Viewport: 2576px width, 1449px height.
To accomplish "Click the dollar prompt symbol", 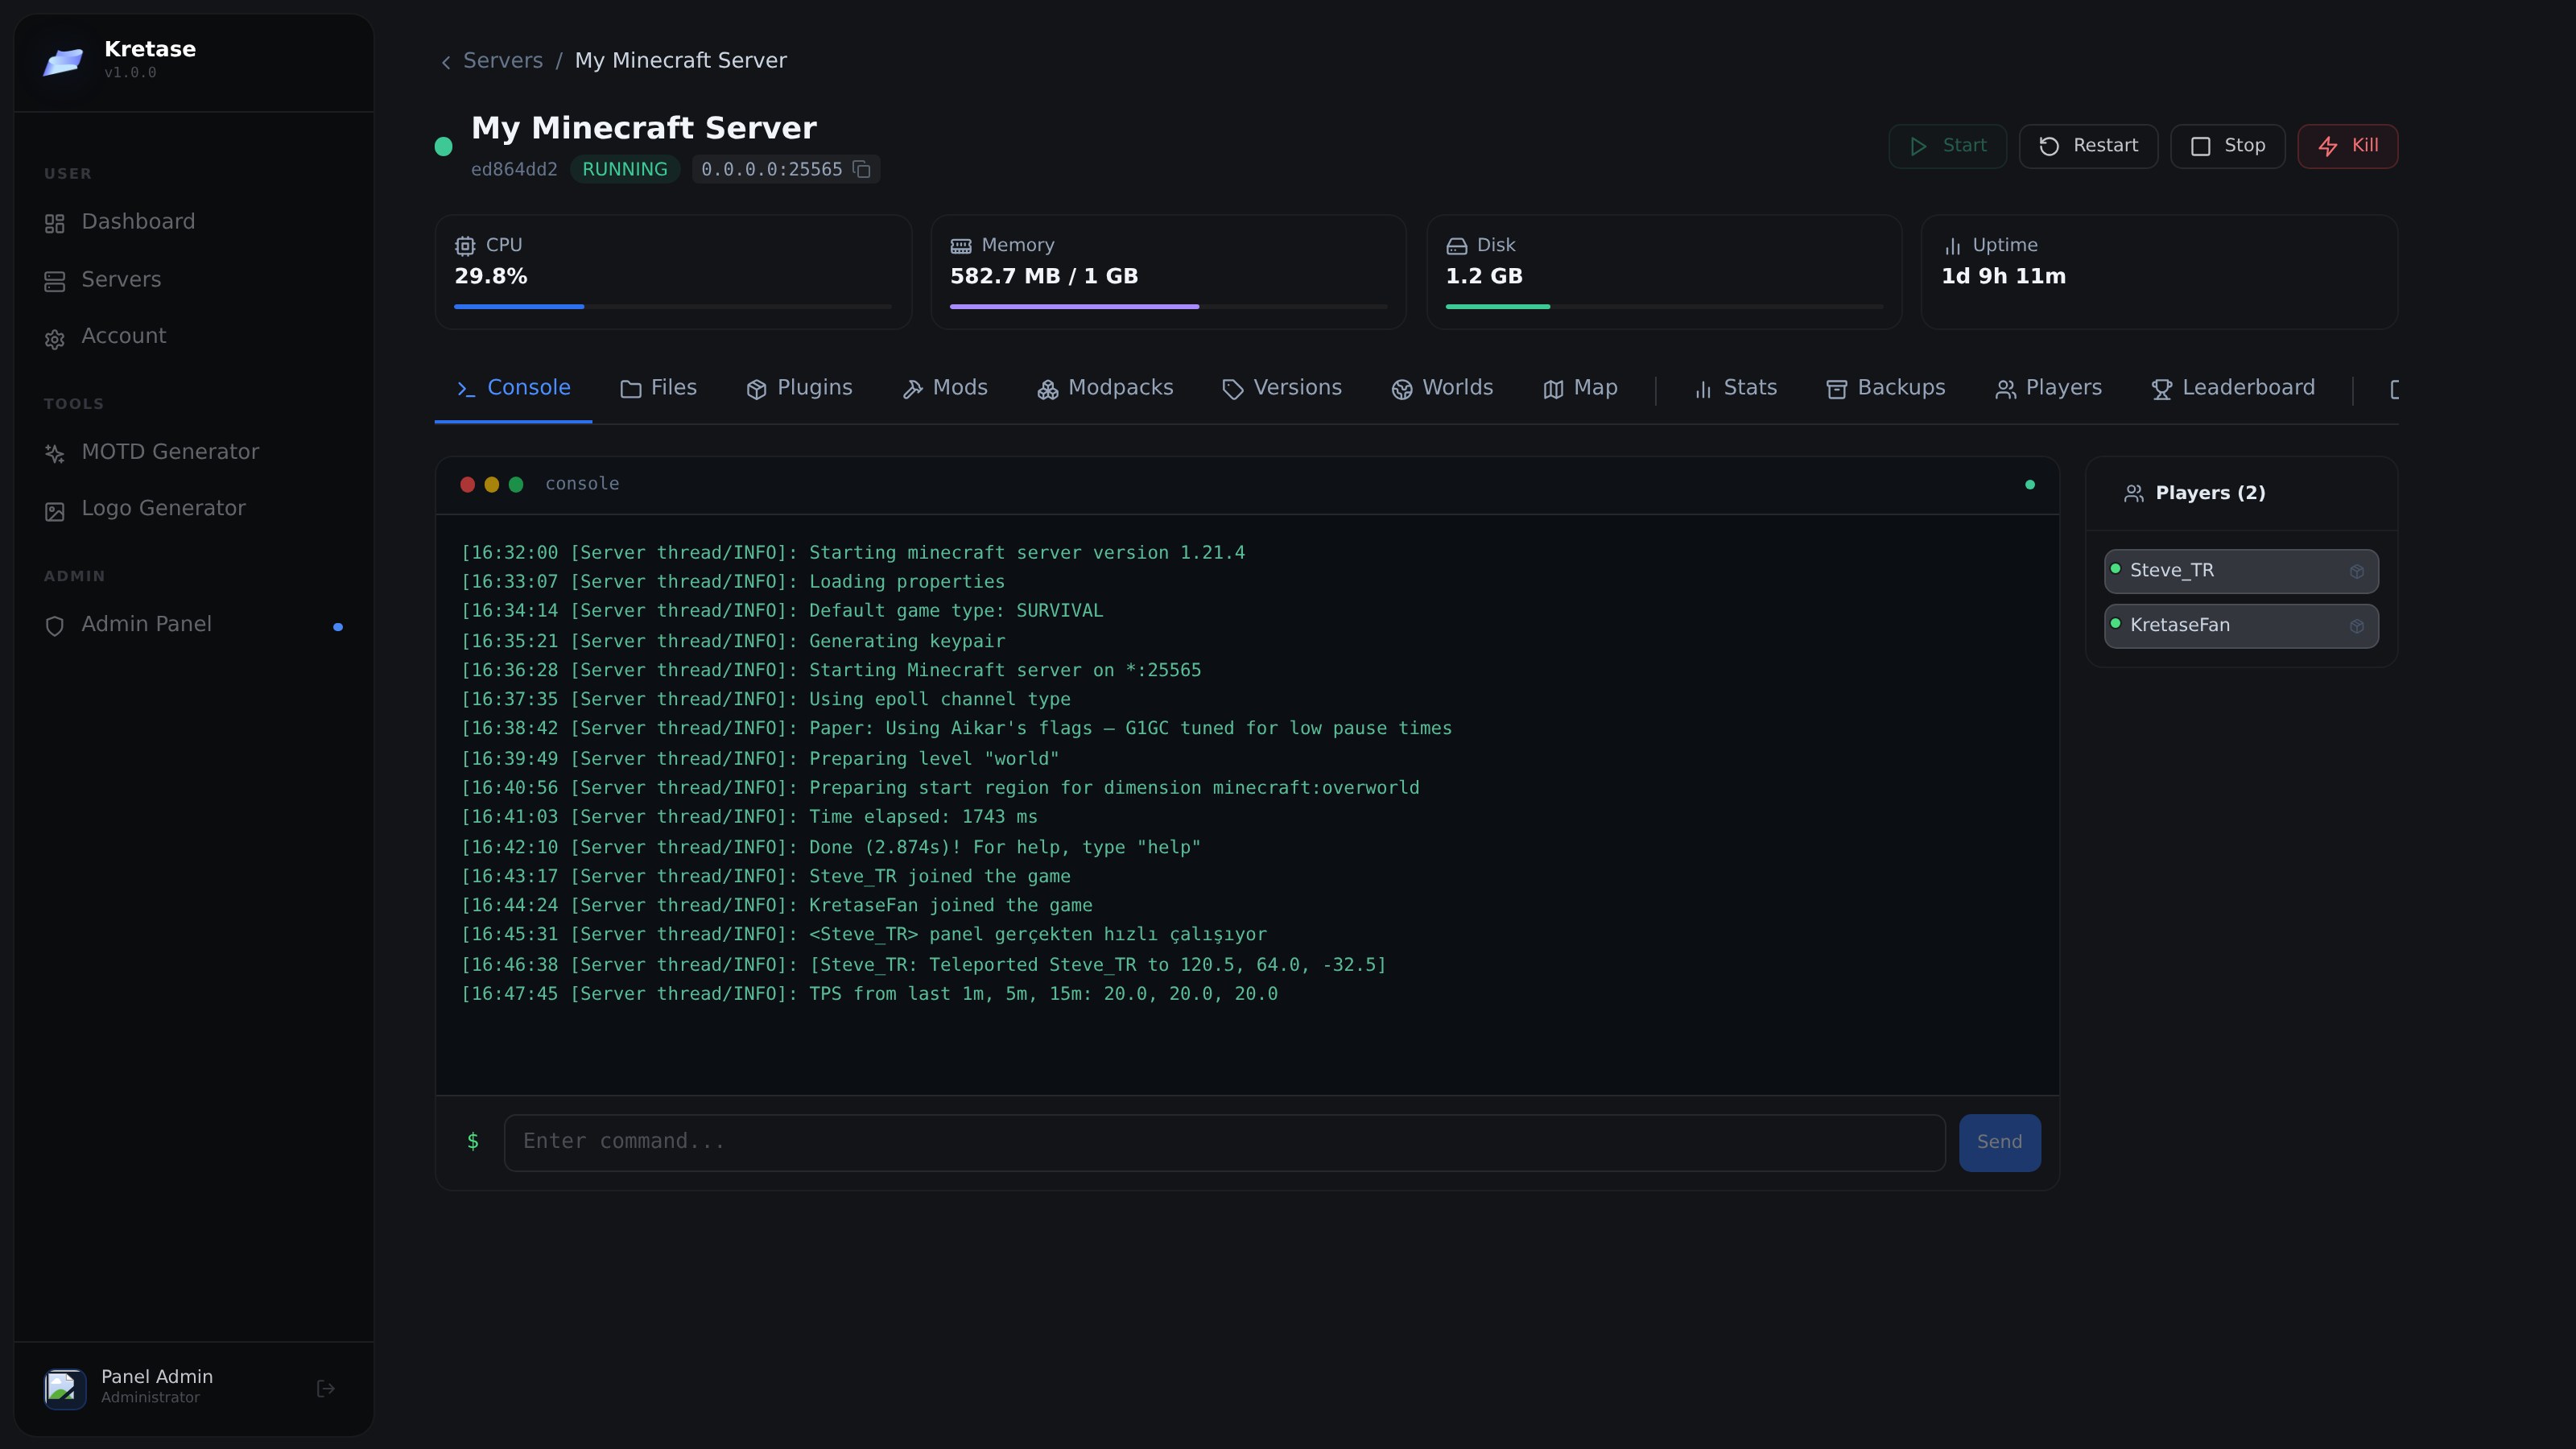I will [473, 1142].
